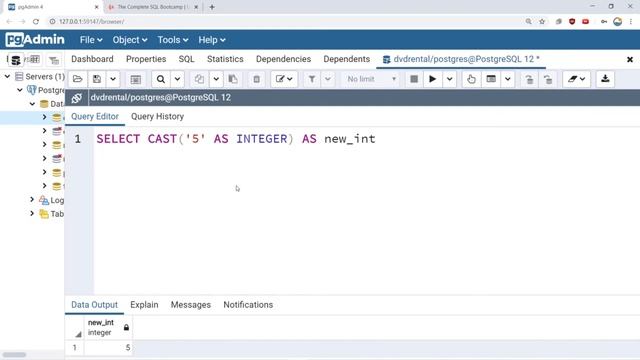
Task: Select the dvdrental/postgres@PostgreSQL 12 query tab
Action: click(x=461, y=59)
